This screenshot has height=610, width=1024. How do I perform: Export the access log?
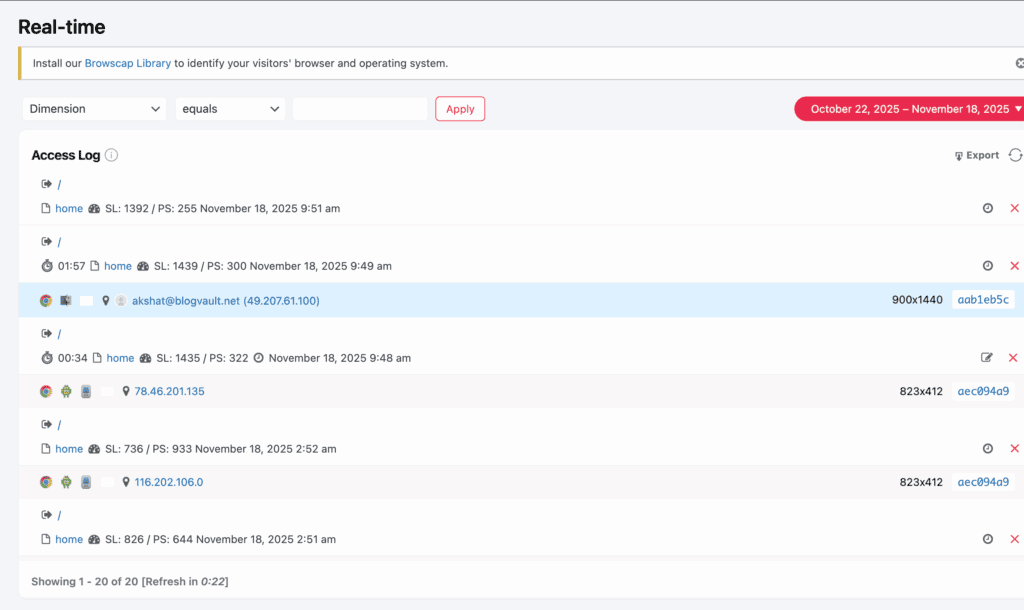pos(976,155)
